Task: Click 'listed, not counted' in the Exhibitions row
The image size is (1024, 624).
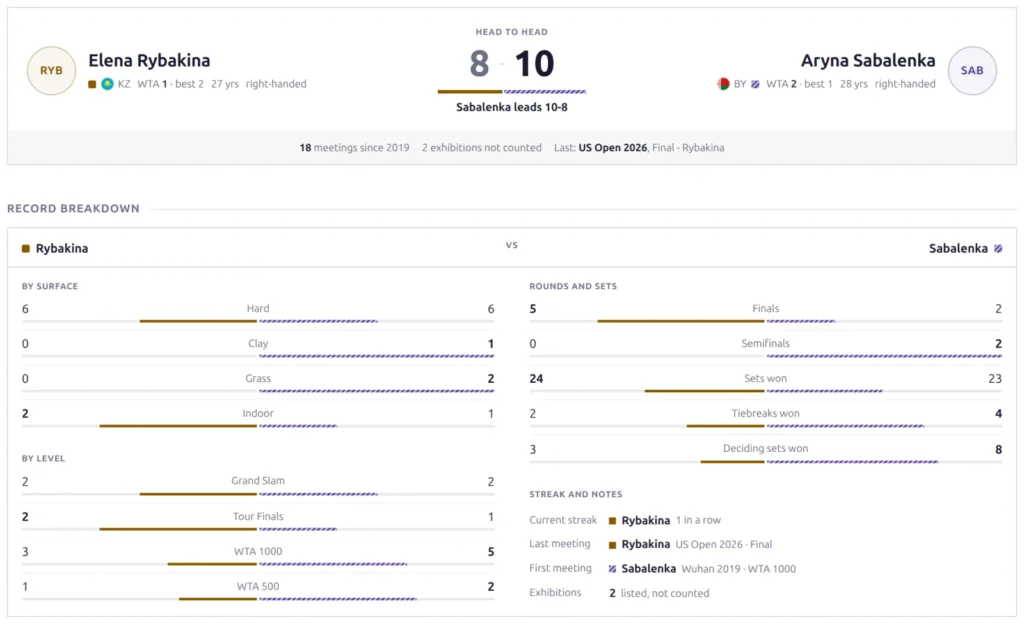Action: tap(665, 593)
